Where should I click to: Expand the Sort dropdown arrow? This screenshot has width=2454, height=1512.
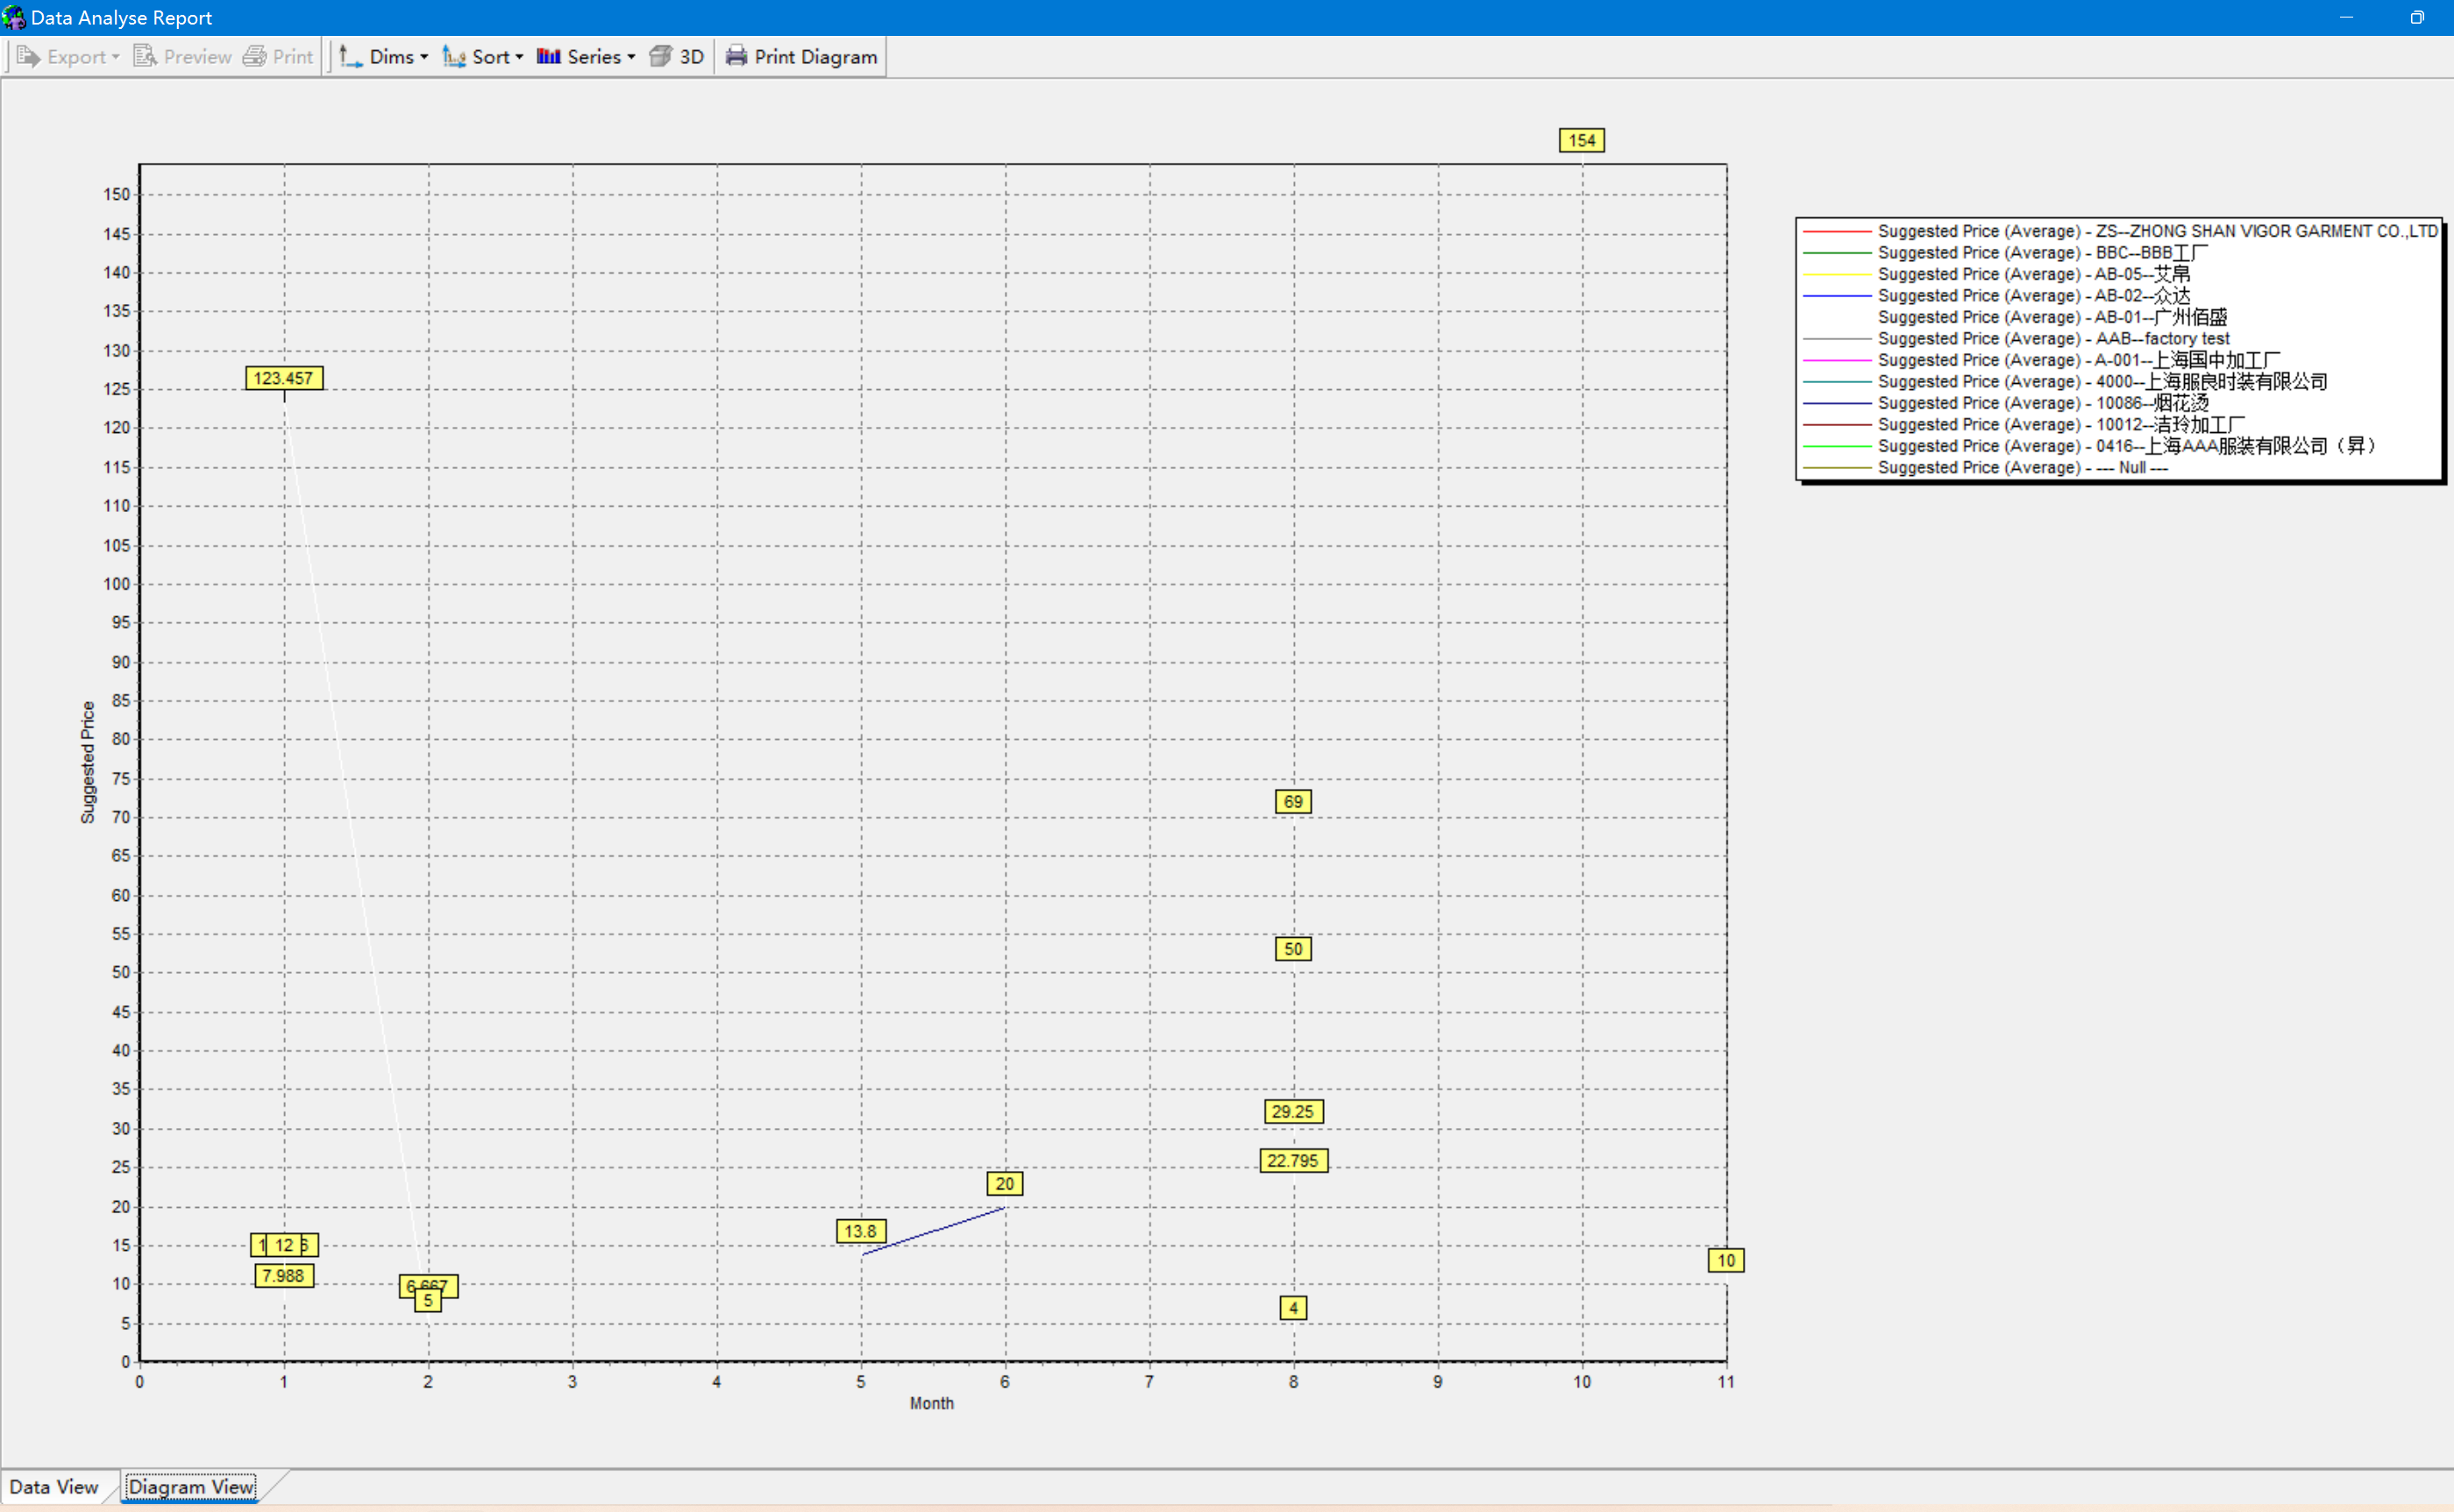click(x=519, y=58)
